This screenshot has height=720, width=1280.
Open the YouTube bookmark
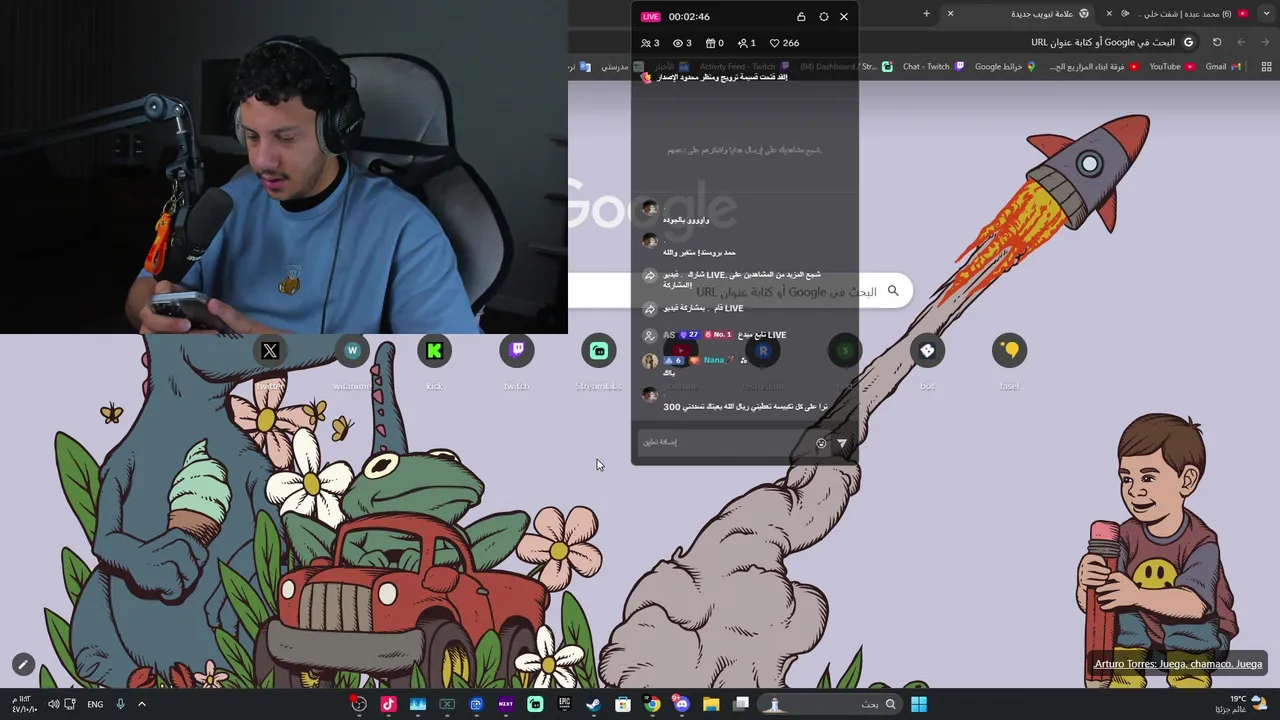(1171, 67)
